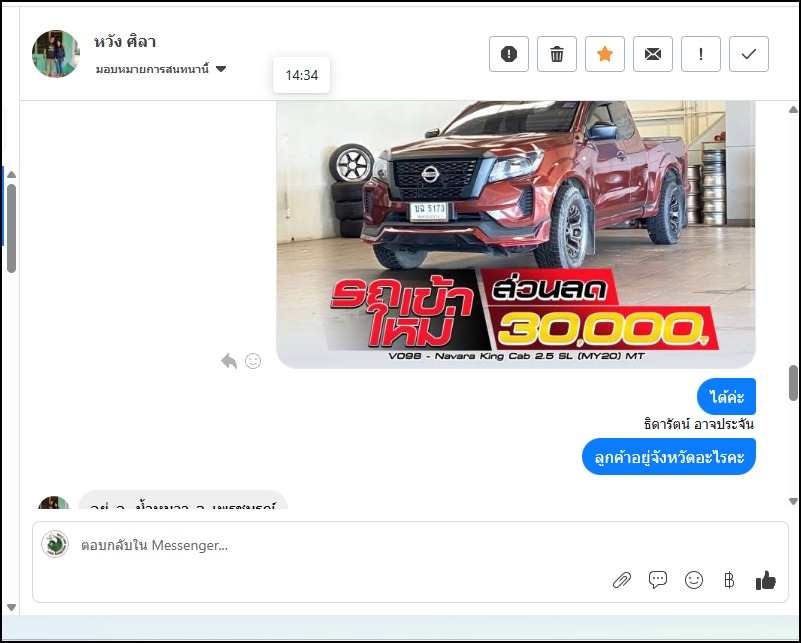801x643 pixels.
Task: Open emoji picker in reply box
Action: (694, 580)
